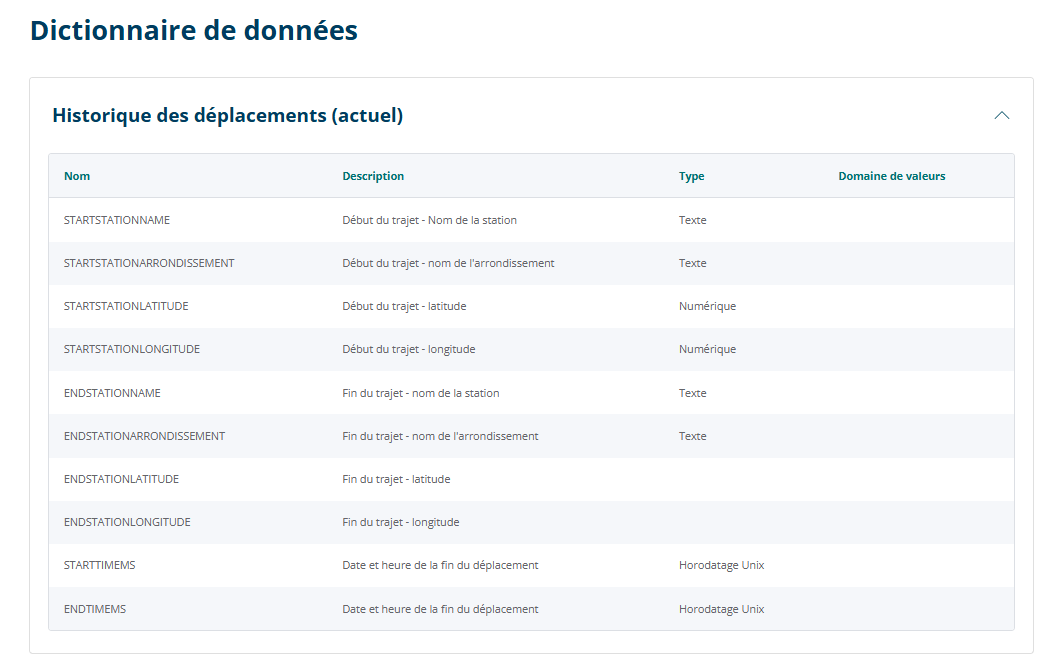Click 'Début du trajet - Nom de la station'
Viewport: 1049px width, 667px height.
coord(430,220)
